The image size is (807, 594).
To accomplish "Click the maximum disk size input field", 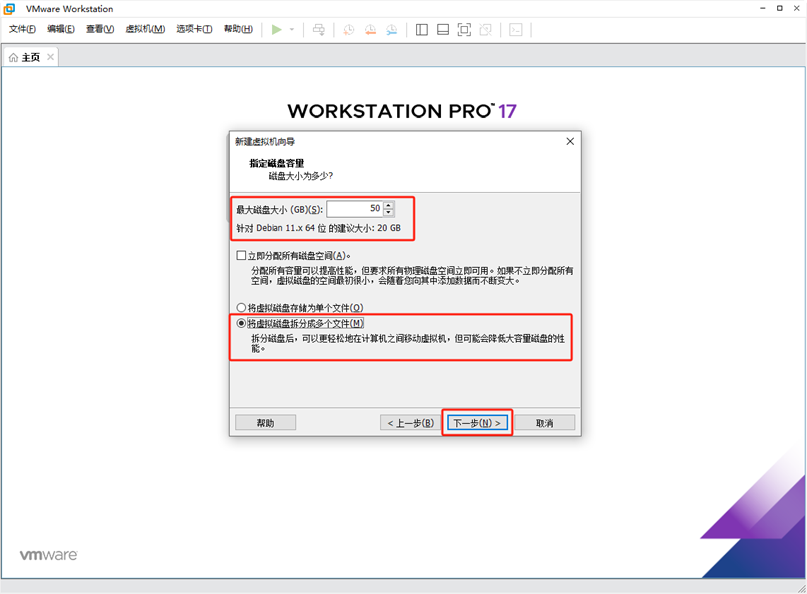I will click(355, 208).
